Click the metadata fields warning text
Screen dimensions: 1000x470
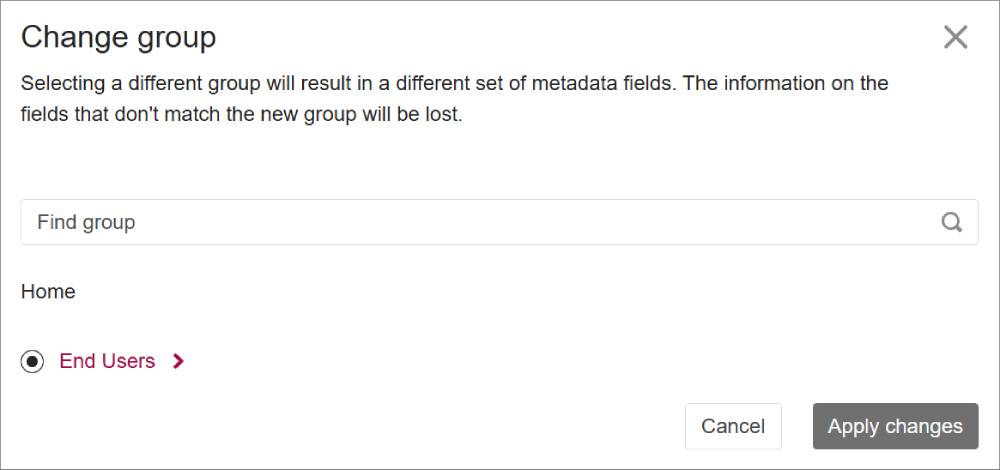click(454, 98)
